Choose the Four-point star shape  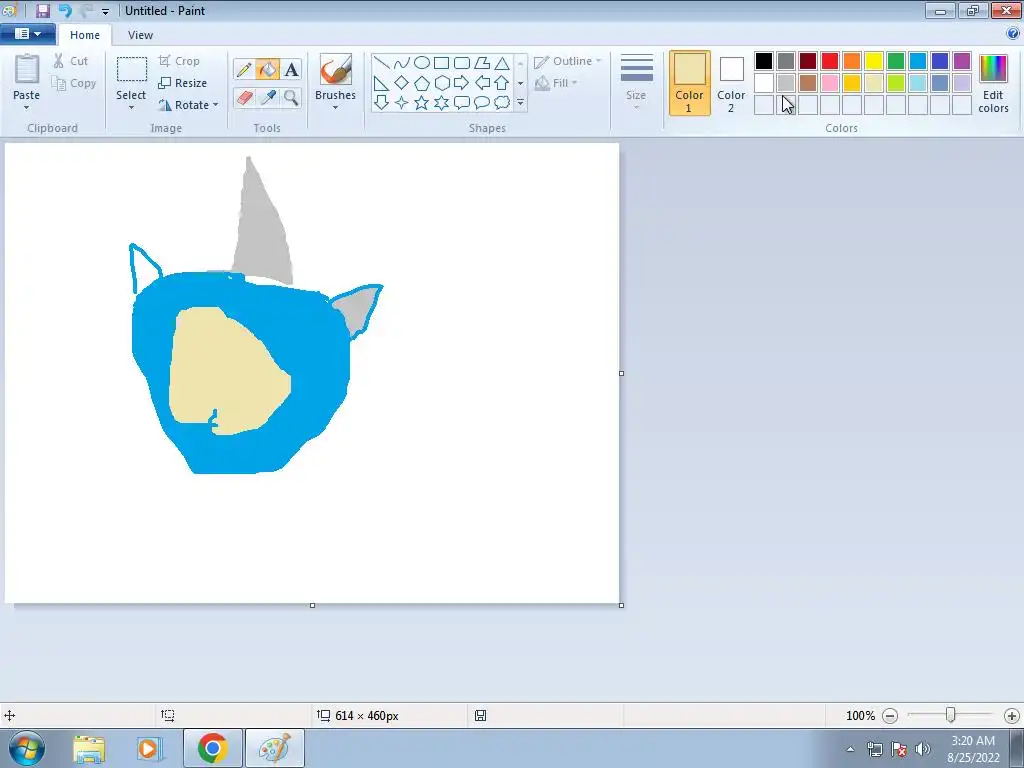[402, 103]
